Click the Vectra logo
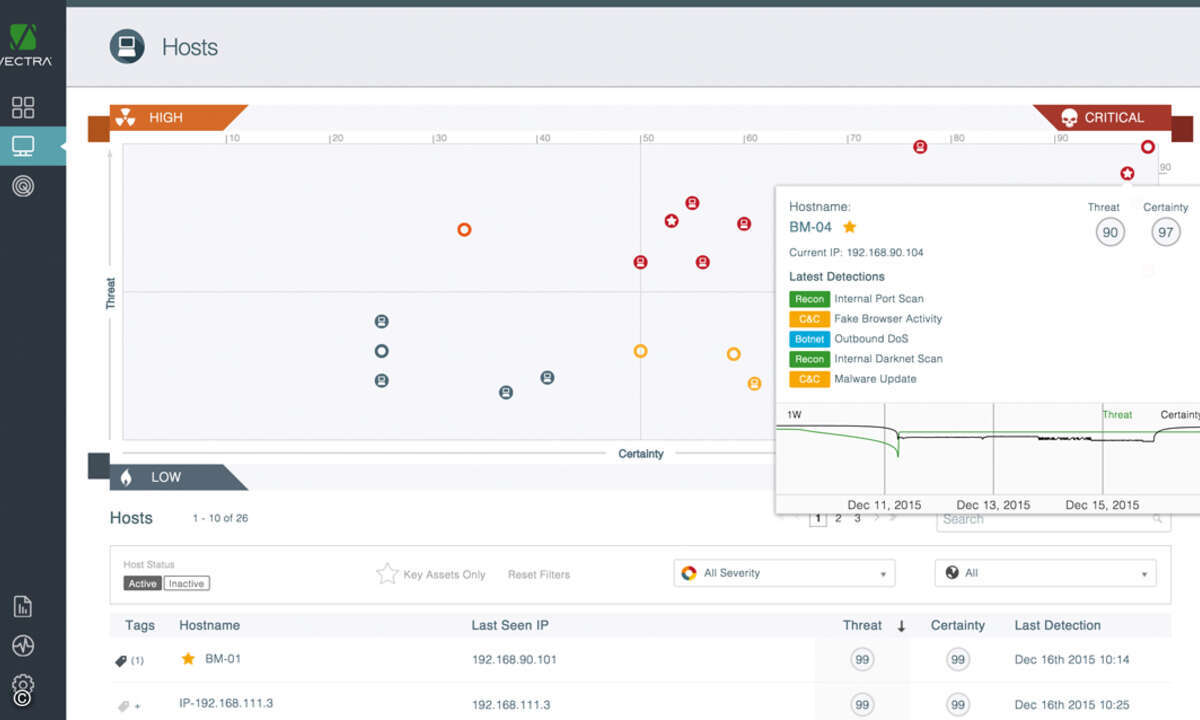Screen dimensions: 1200x720 25,47
